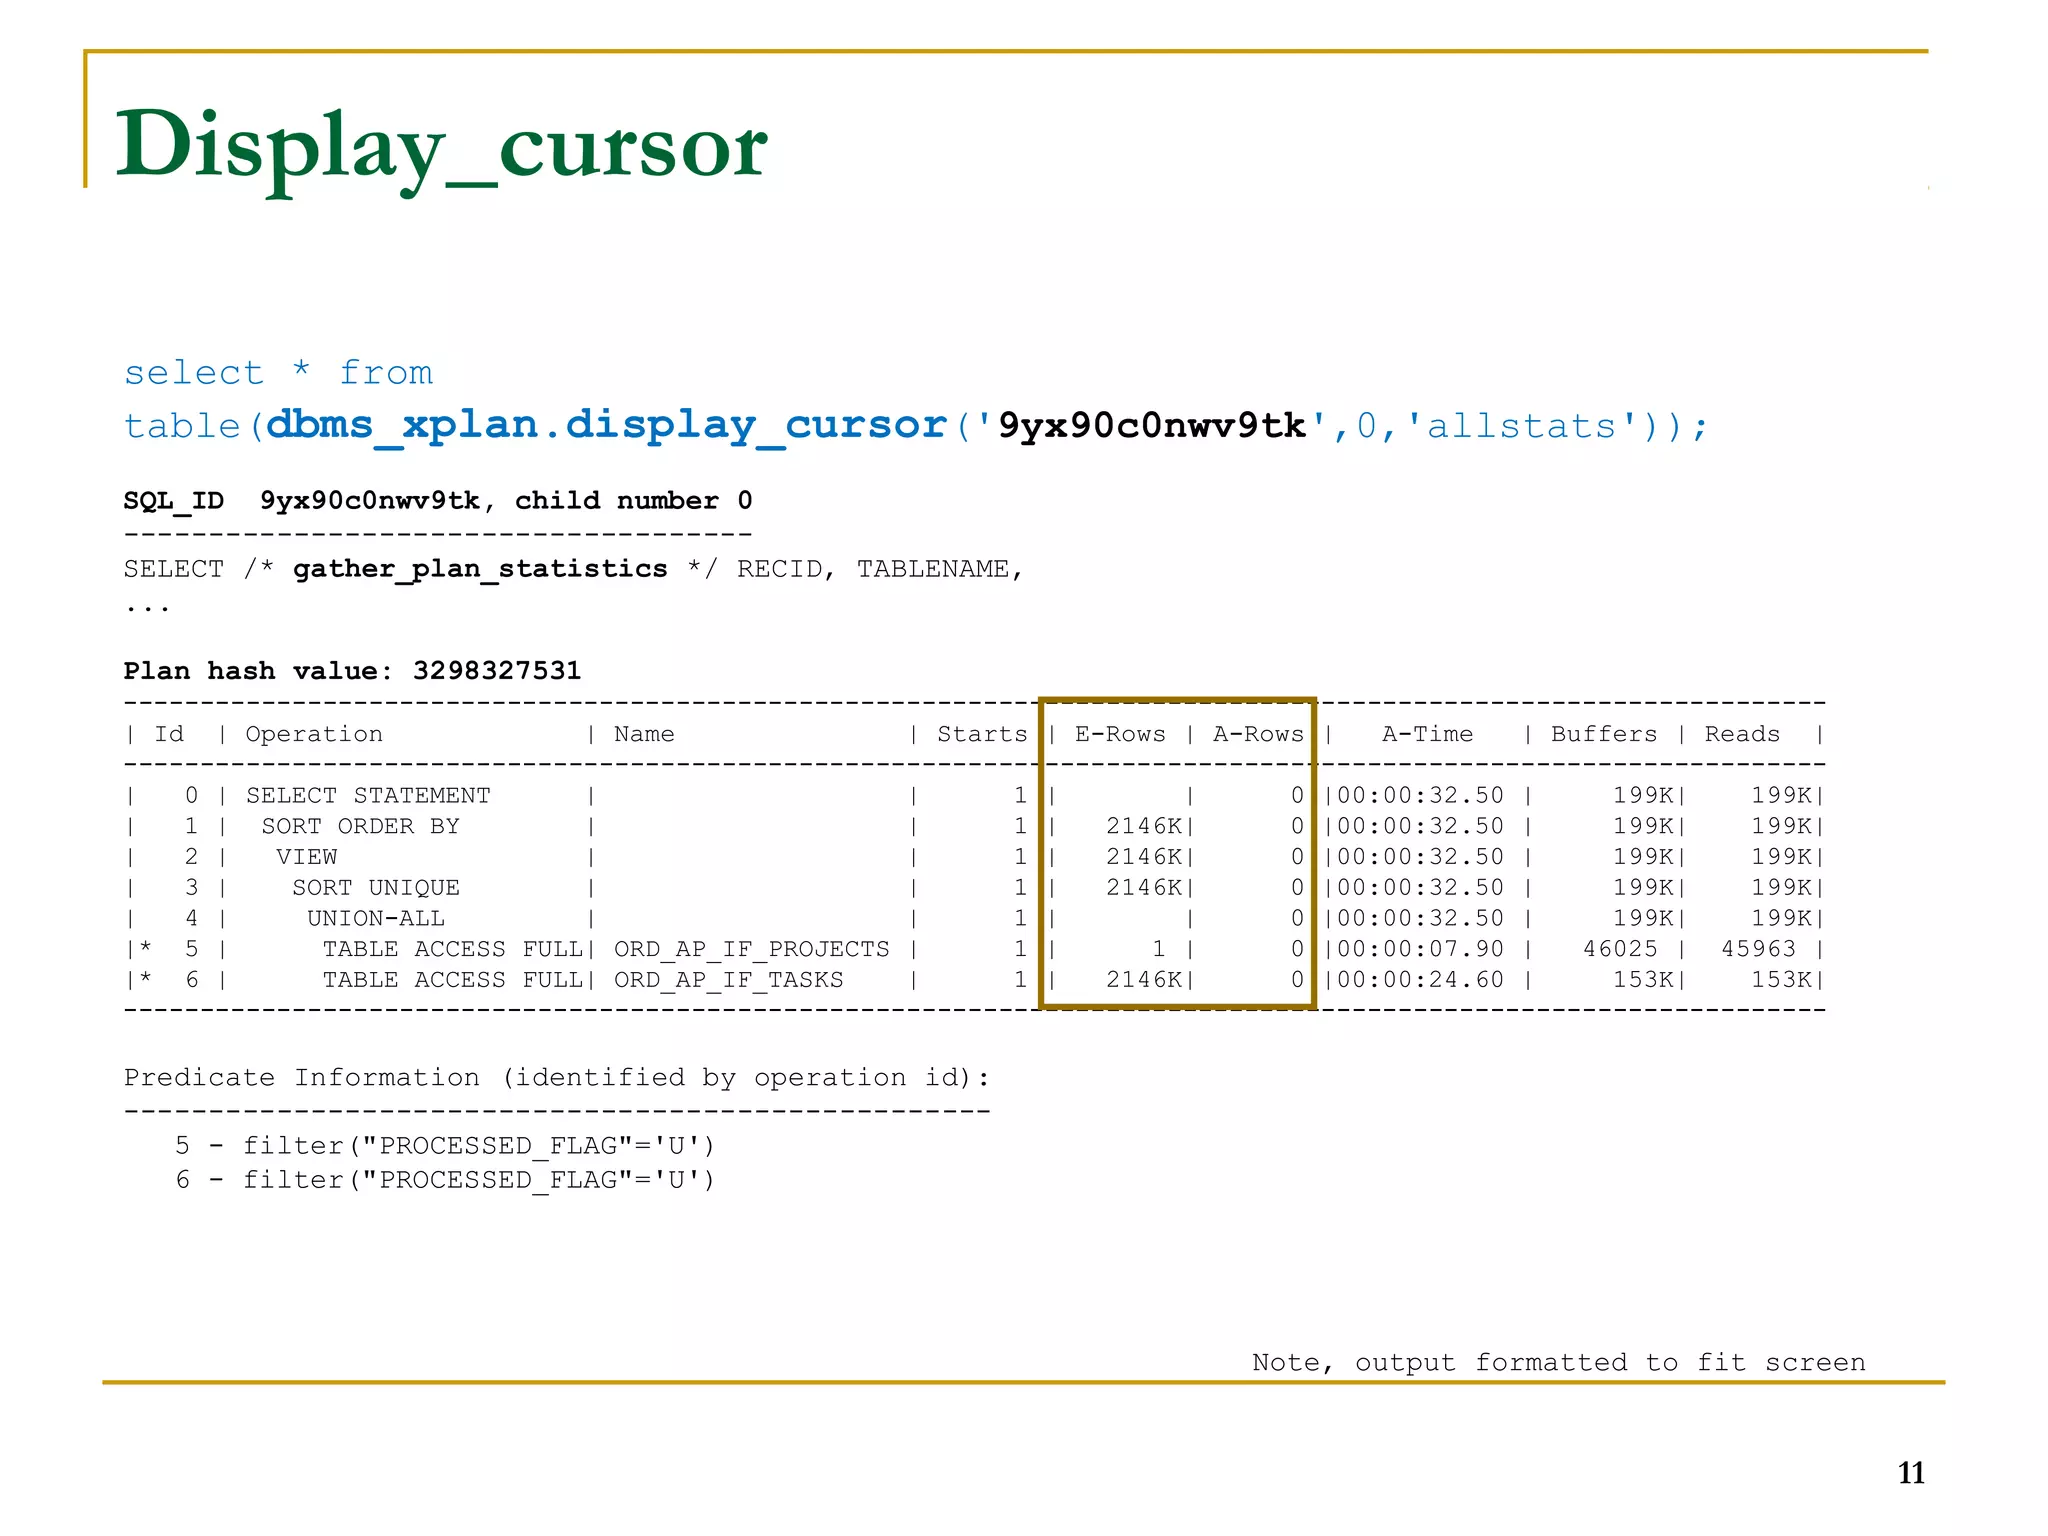This screenshot has height=1536, width=2048.
Task: Click A-Time '00:00:07.90' value
Action: click(1420, 950)
